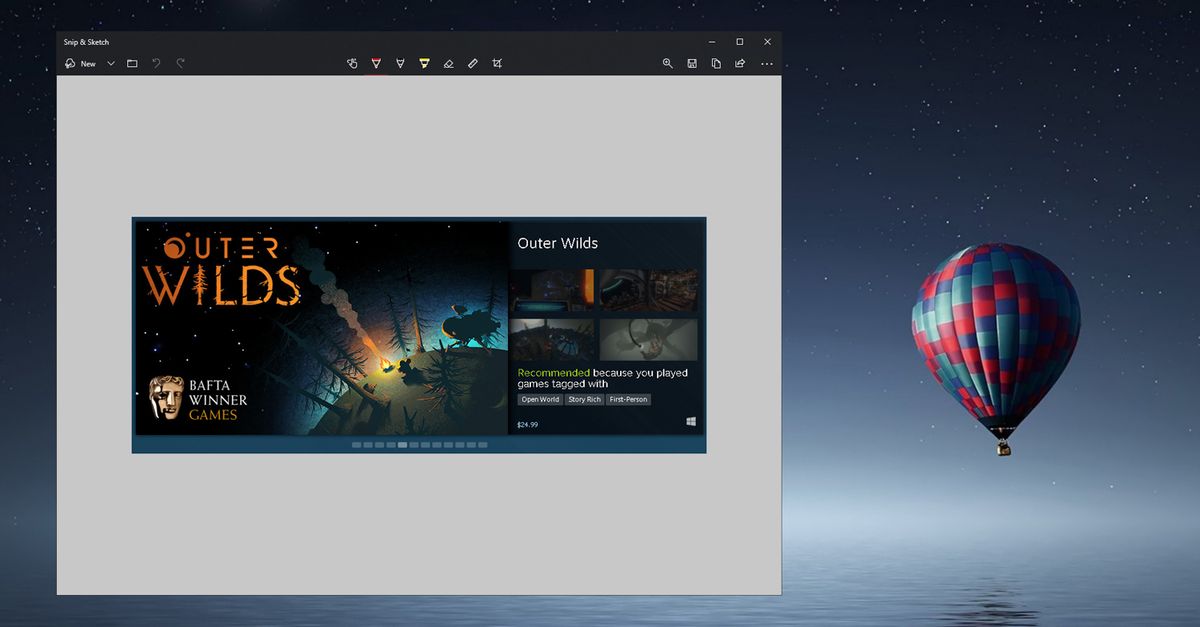Select the yellow Highlighter tool
Image resolution: width=1200 pixels, height=627 pixels.
pos(424,62)
